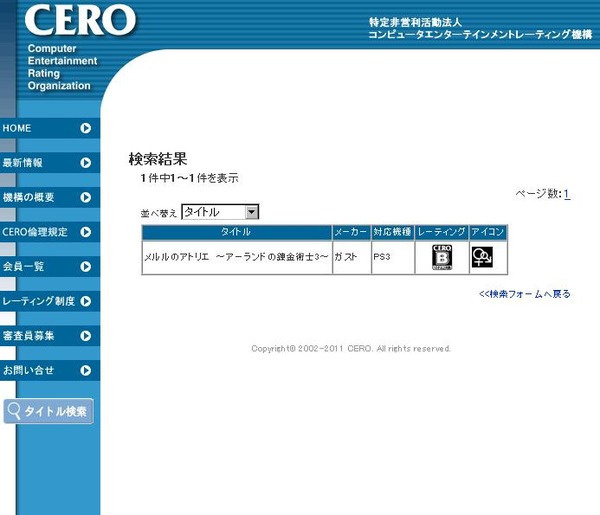Open the レーティング制度 menu item
Viewport: 600px width, 515px height.
pos(50,301)
